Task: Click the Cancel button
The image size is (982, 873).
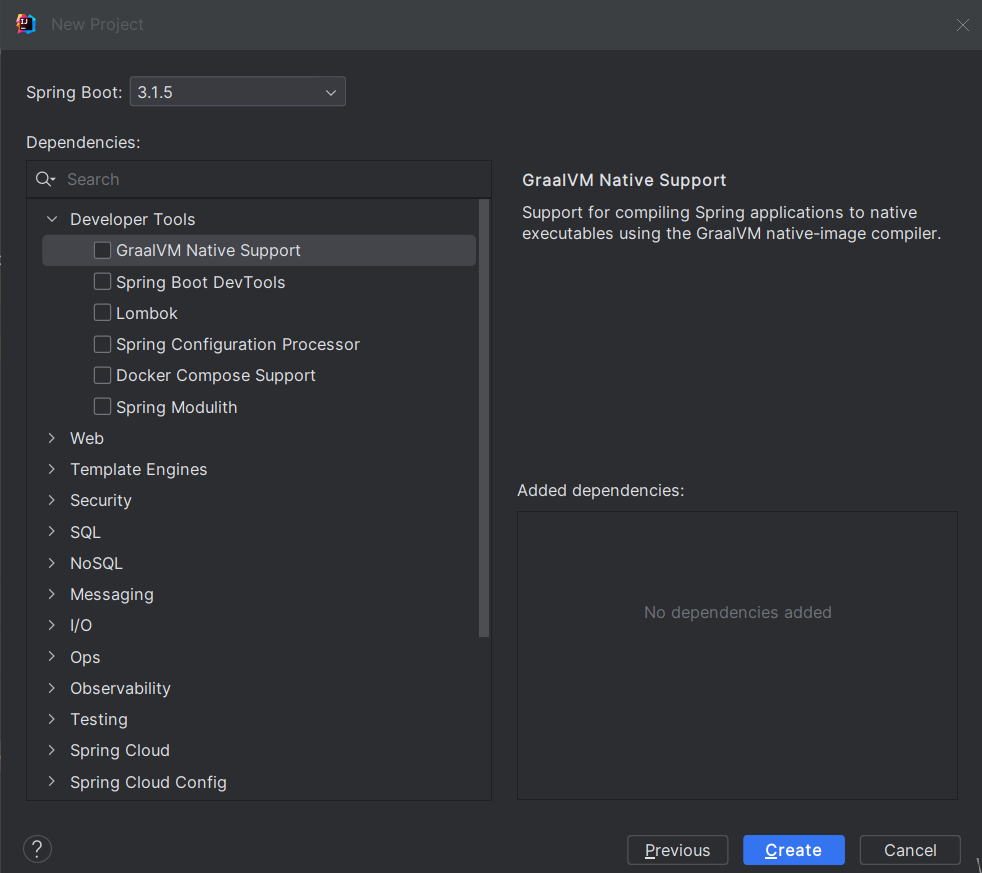Action: pyautogui.click(x=910, y=850)
